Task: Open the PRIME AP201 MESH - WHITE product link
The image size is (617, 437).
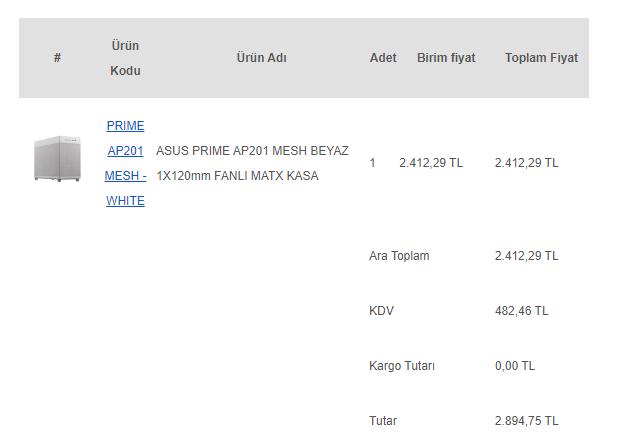Action: 125,163
